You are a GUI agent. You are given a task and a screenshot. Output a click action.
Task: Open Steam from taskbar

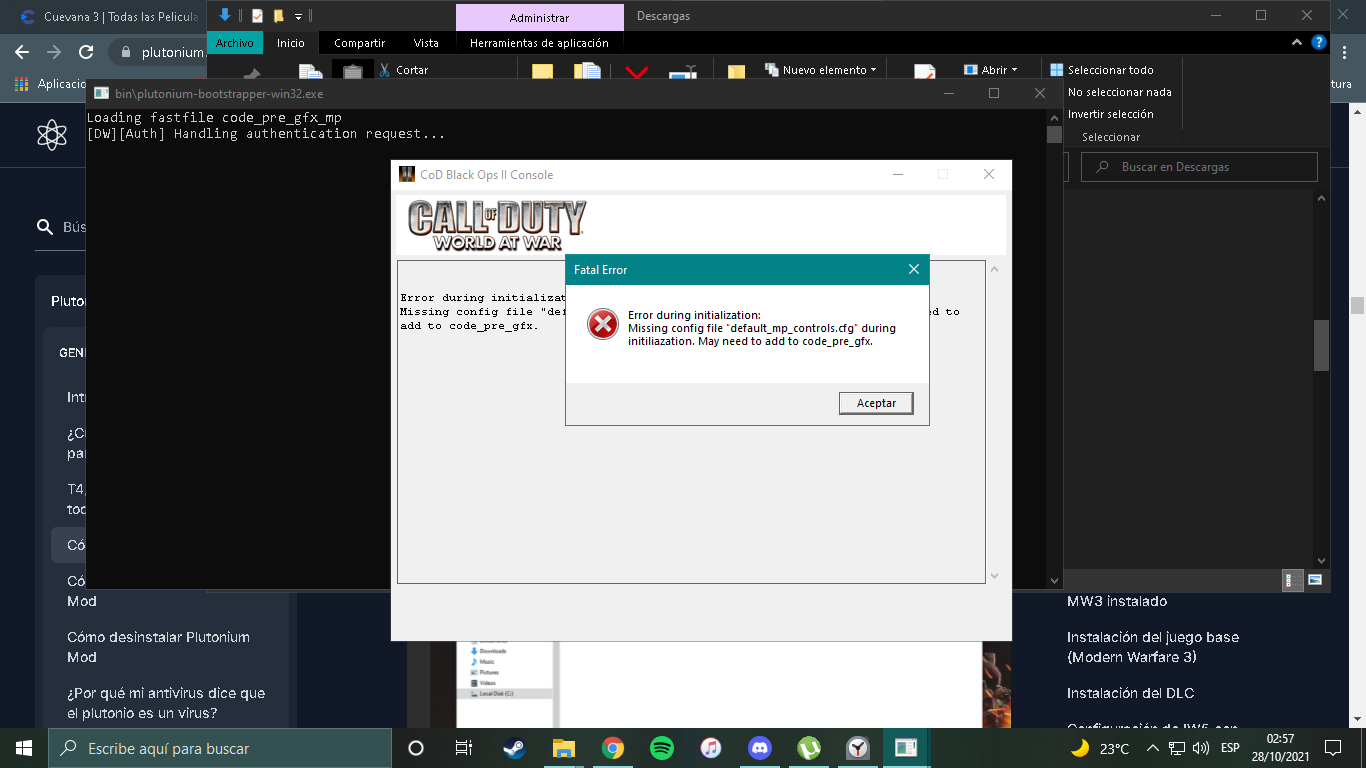[x=514, y=748]
